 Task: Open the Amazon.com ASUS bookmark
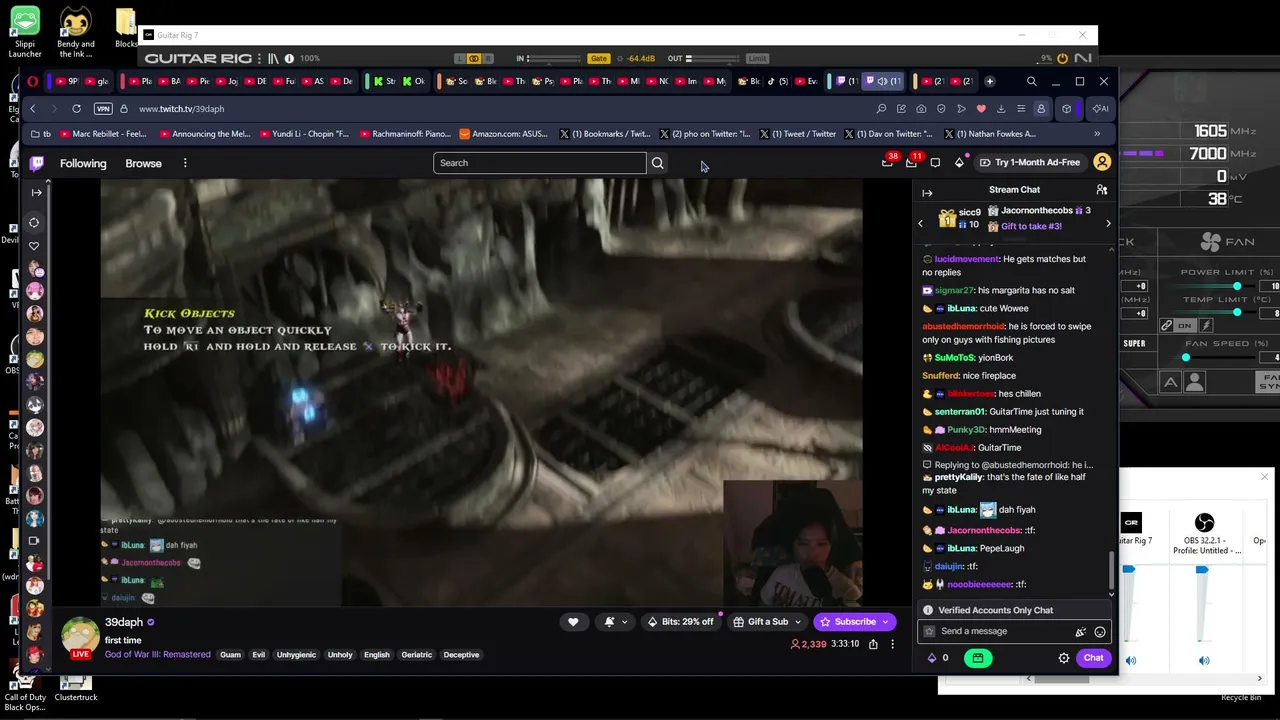click(x=504, y=134)
